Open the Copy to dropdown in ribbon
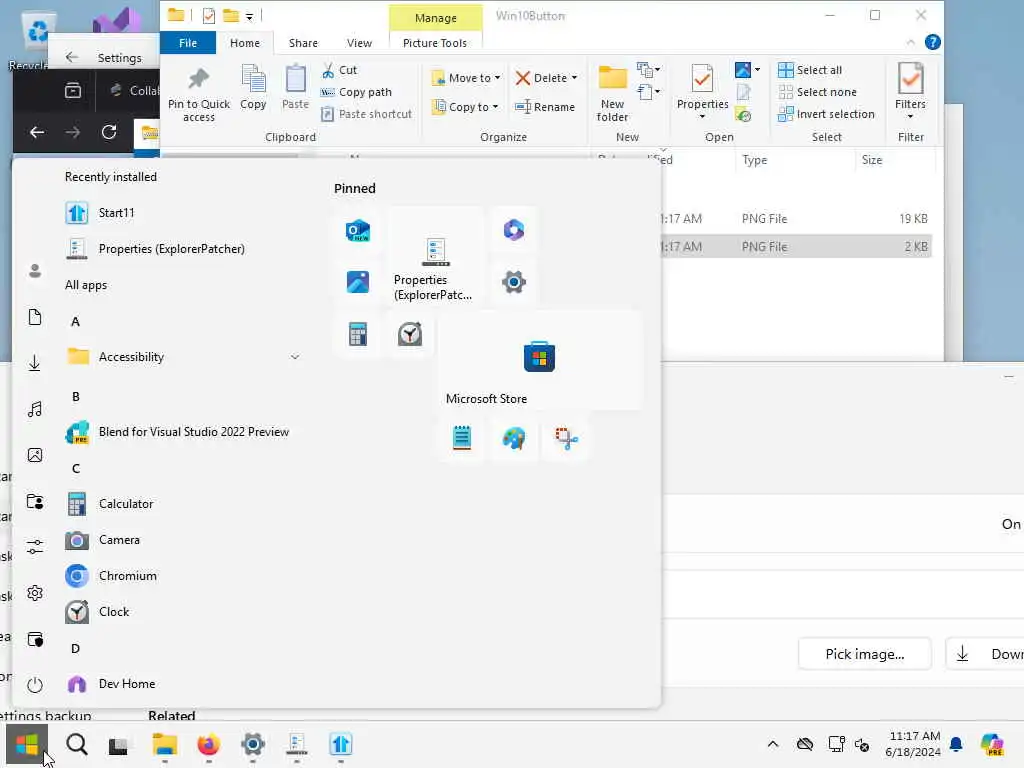The height and width of the screenshot is (768, 1024). 465,106
